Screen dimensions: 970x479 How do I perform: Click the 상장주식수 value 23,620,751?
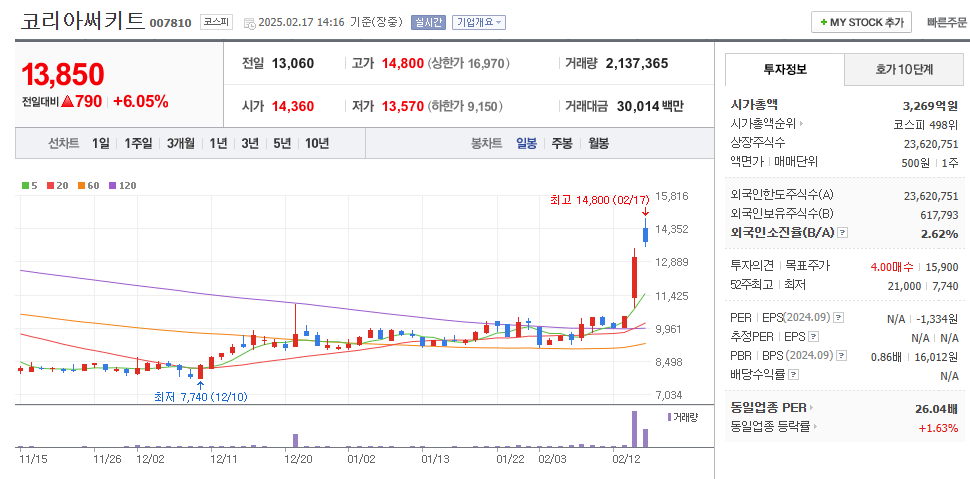tap(931, 143)
